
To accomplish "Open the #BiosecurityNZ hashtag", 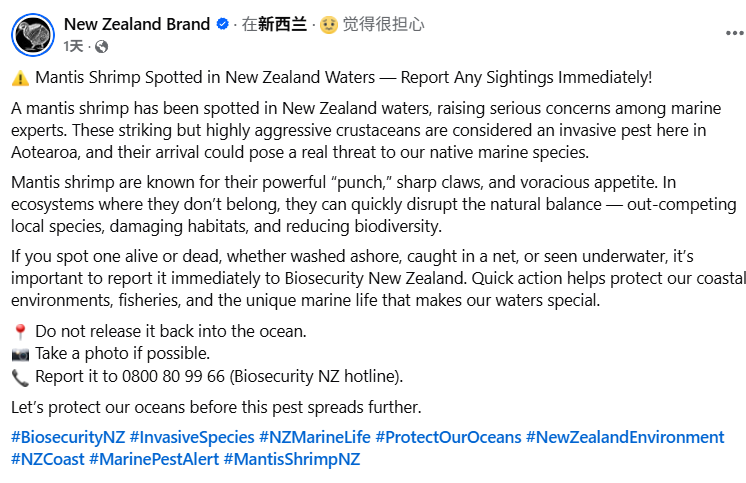I will pyautogui.click(x=68, y=437).
